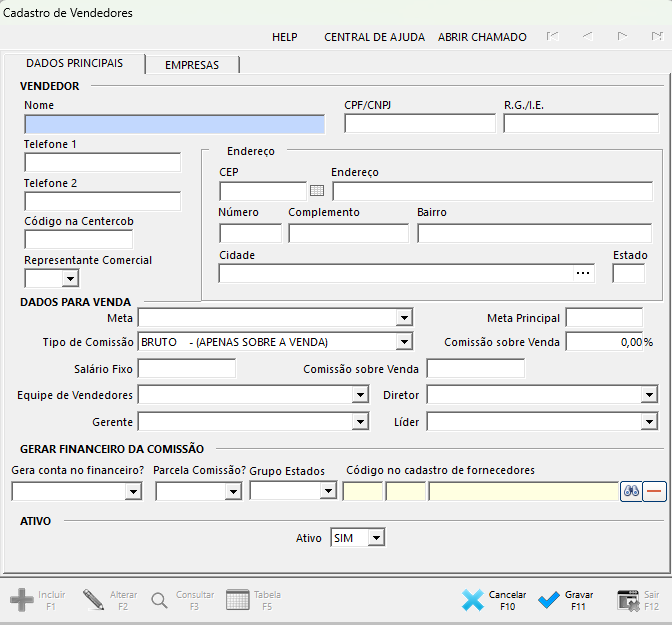672x625 pixels.
Task: Click the red minus remove supplier icon
Action: click(x=655, y=491)
